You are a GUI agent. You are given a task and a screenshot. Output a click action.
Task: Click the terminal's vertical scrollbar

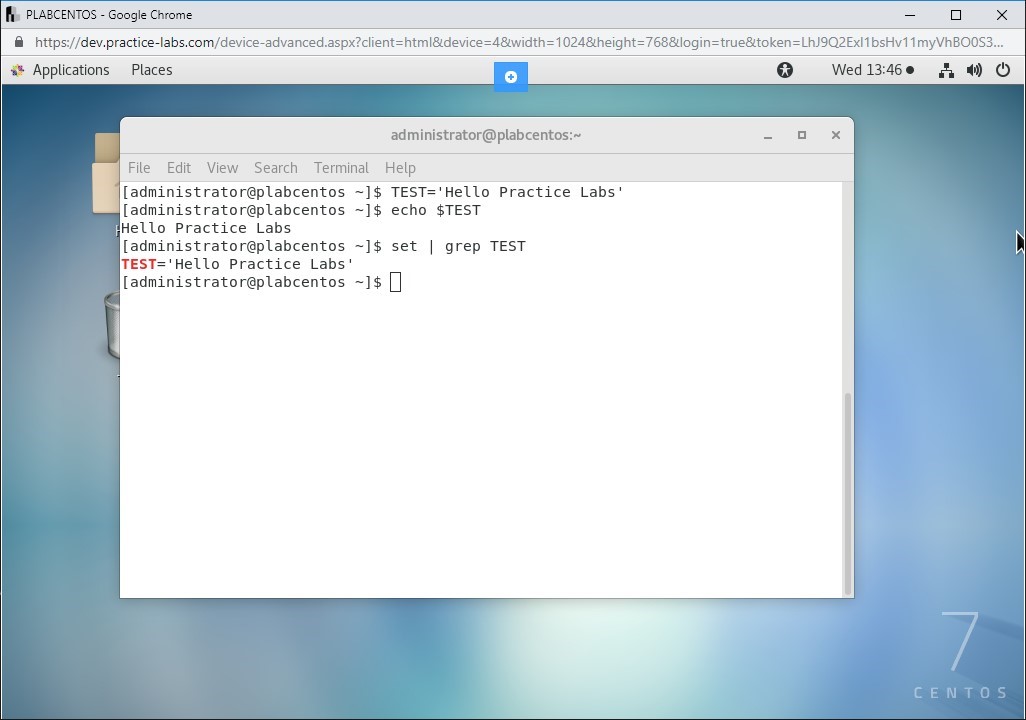848,490
